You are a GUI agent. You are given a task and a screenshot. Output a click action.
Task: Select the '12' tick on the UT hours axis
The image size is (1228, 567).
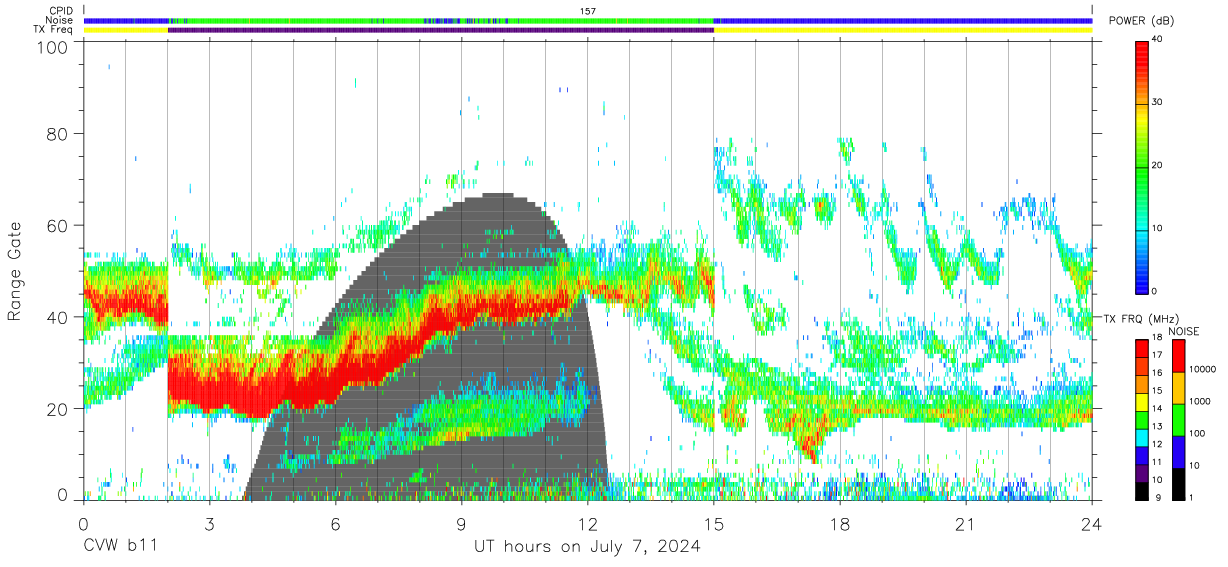coord(588,523)
